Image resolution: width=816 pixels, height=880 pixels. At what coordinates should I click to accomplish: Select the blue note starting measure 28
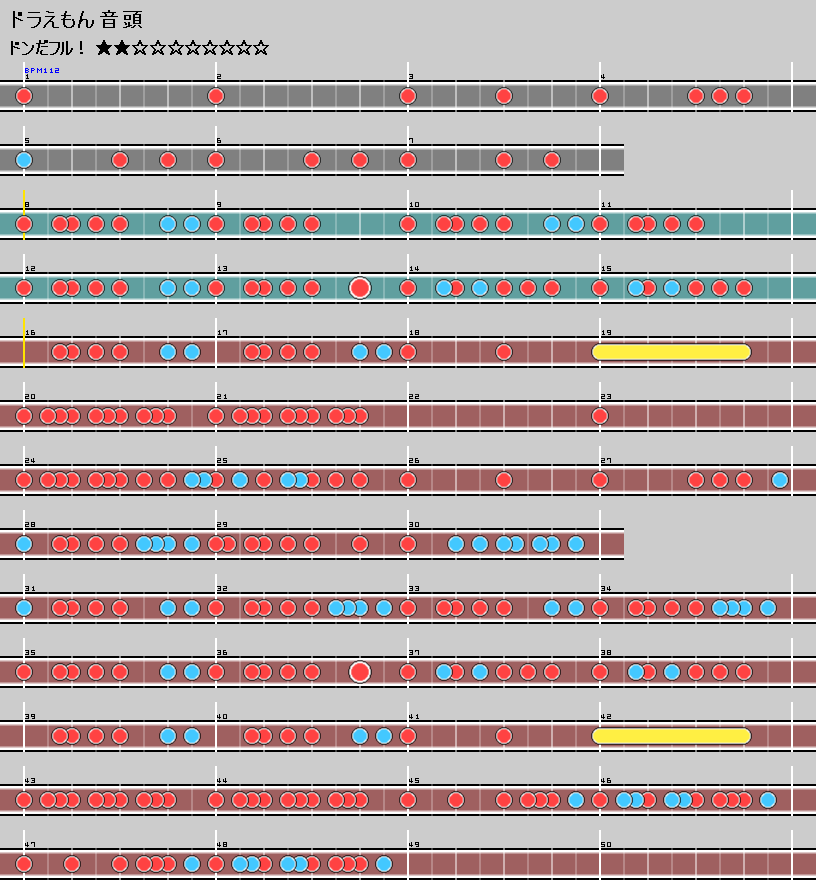coord(24,544)
